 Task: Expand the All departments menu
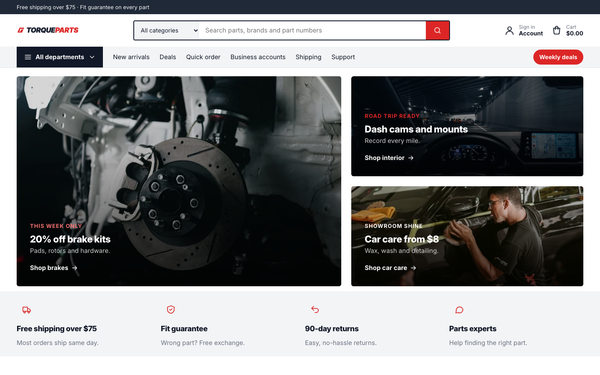click(60, 57)
